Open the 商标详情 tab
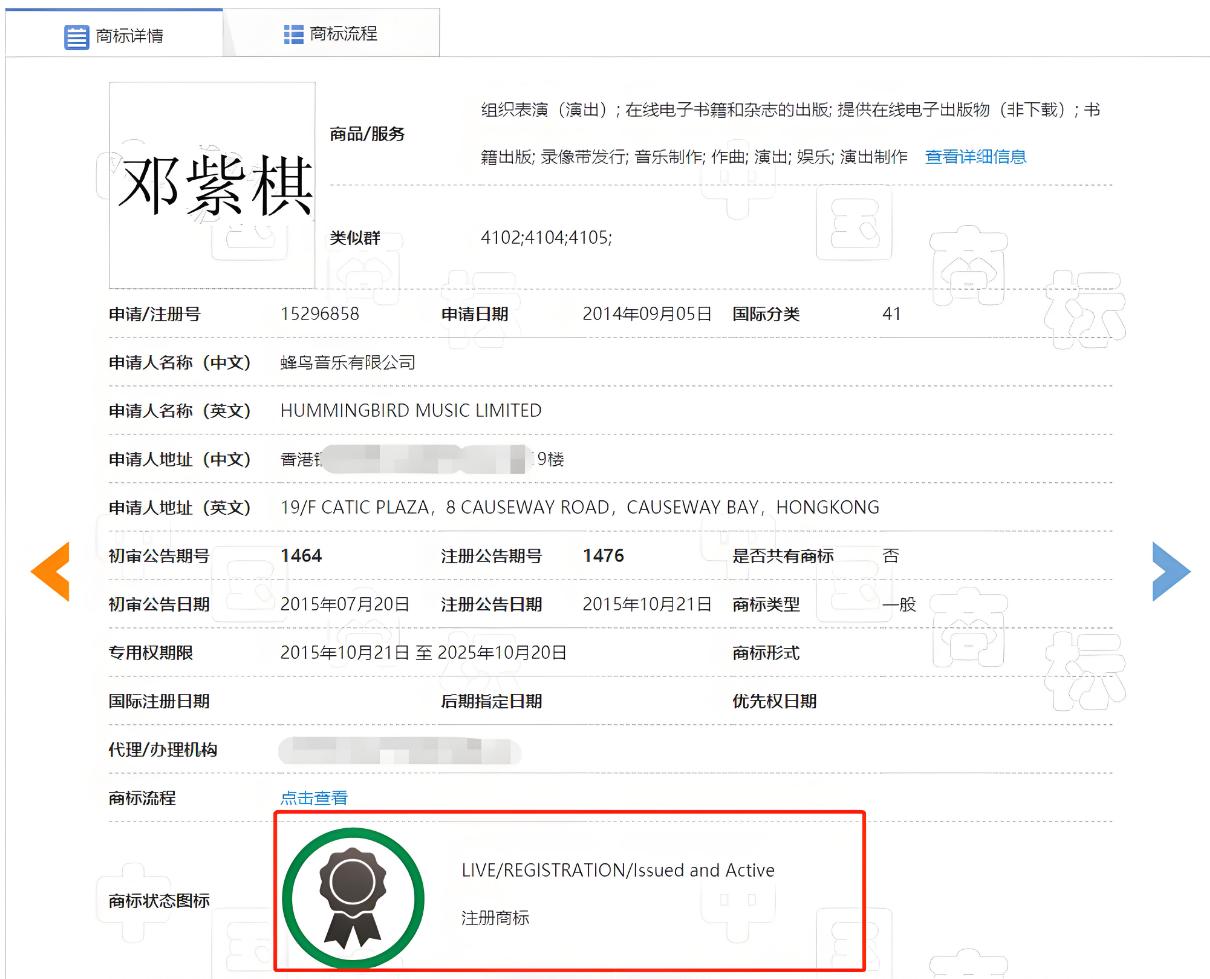 (x=113, y=35)
